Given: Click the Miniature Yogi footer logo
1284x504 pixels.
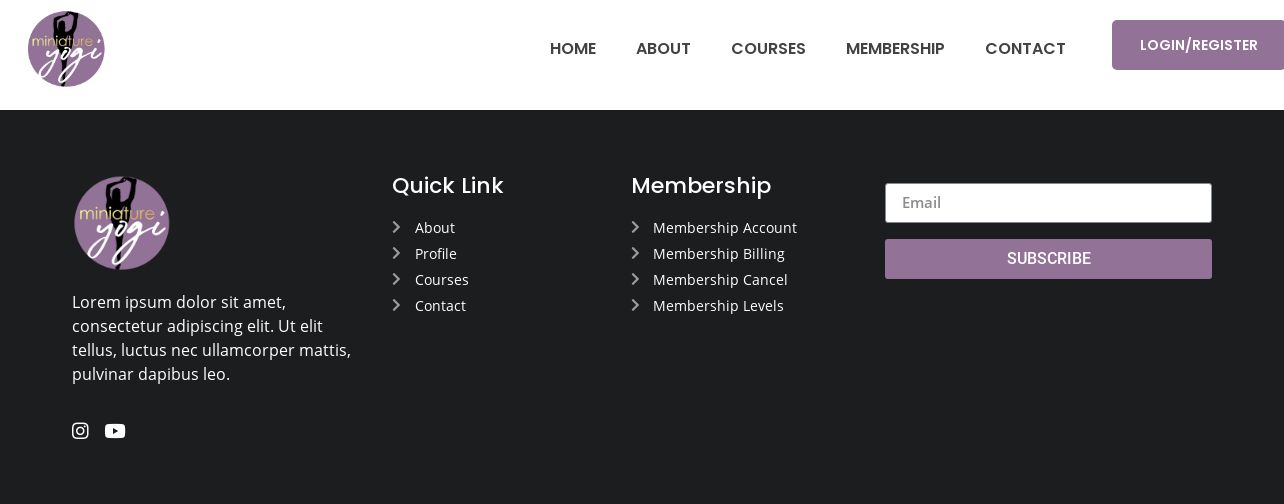Looking at the screenshot, I should tap(122, 223).
